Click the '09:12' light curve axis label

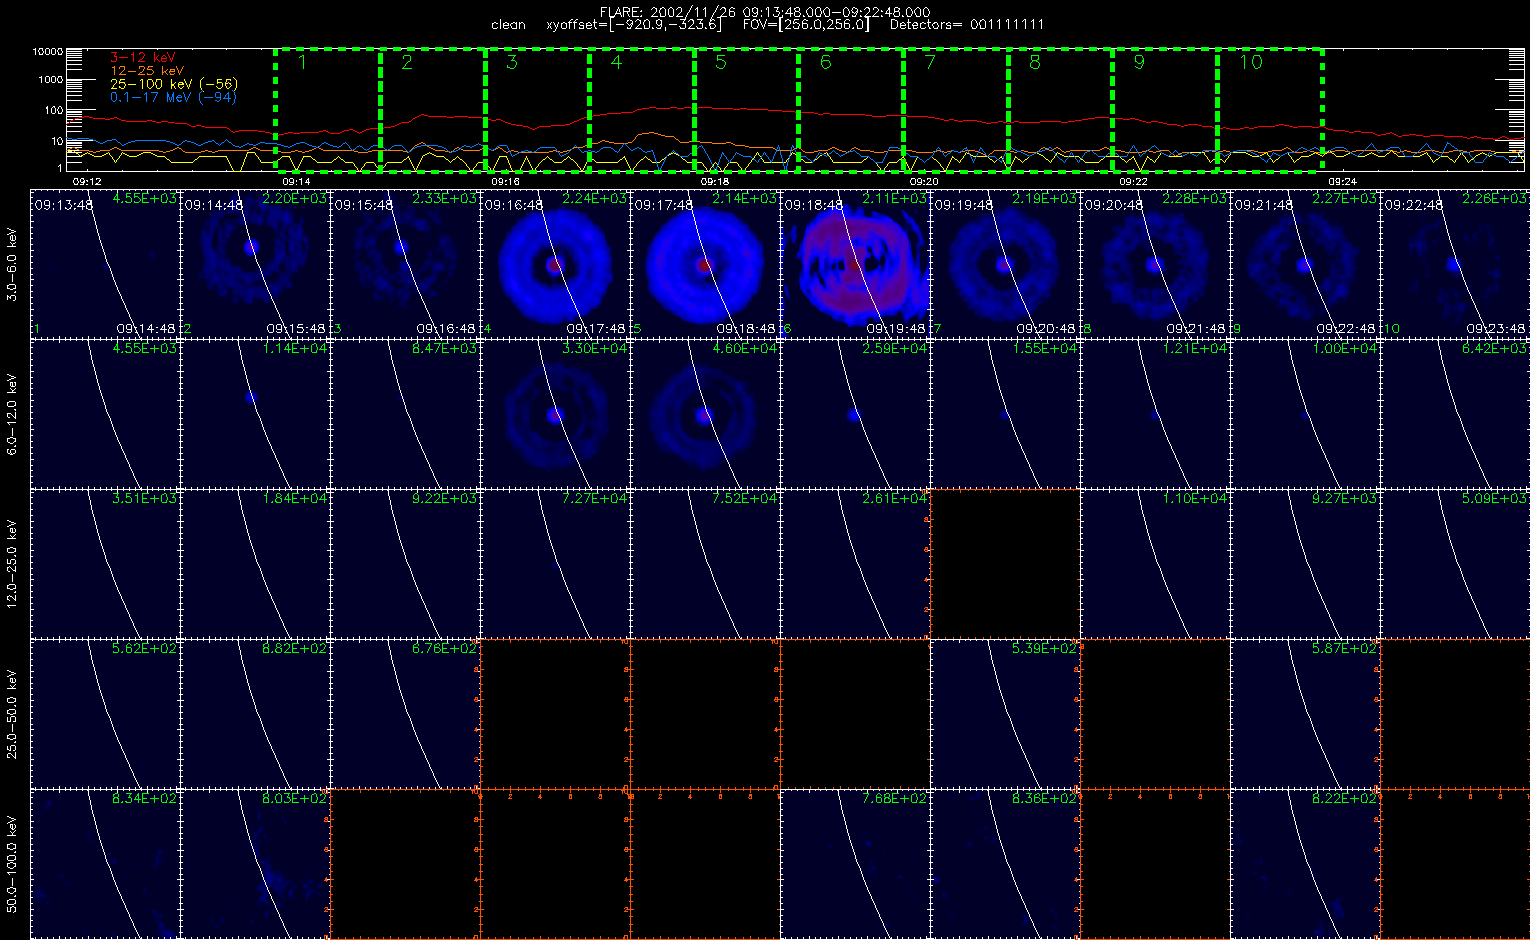pyautogui.click(x=87, y=182)
